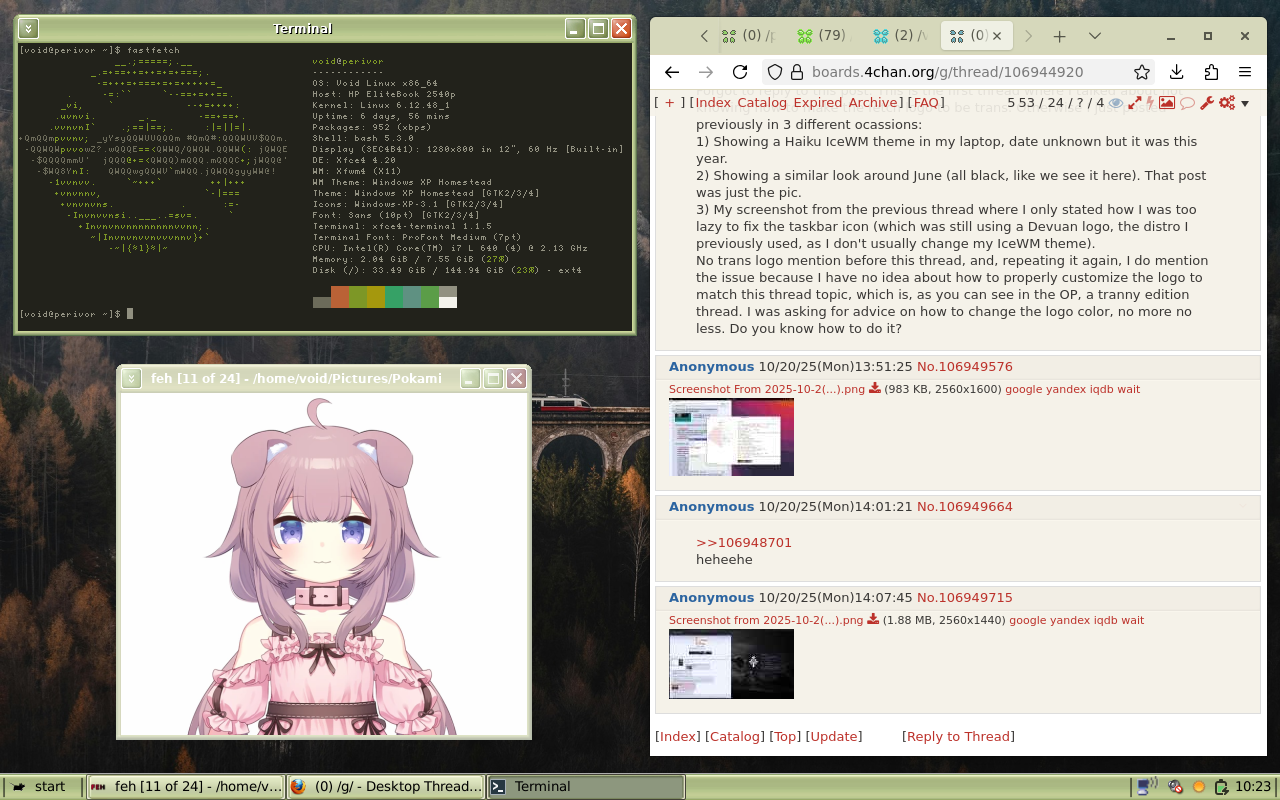Click post number No.106949715
The image size is (1280, 800).
pyautogui.click(x=964, y=598)
